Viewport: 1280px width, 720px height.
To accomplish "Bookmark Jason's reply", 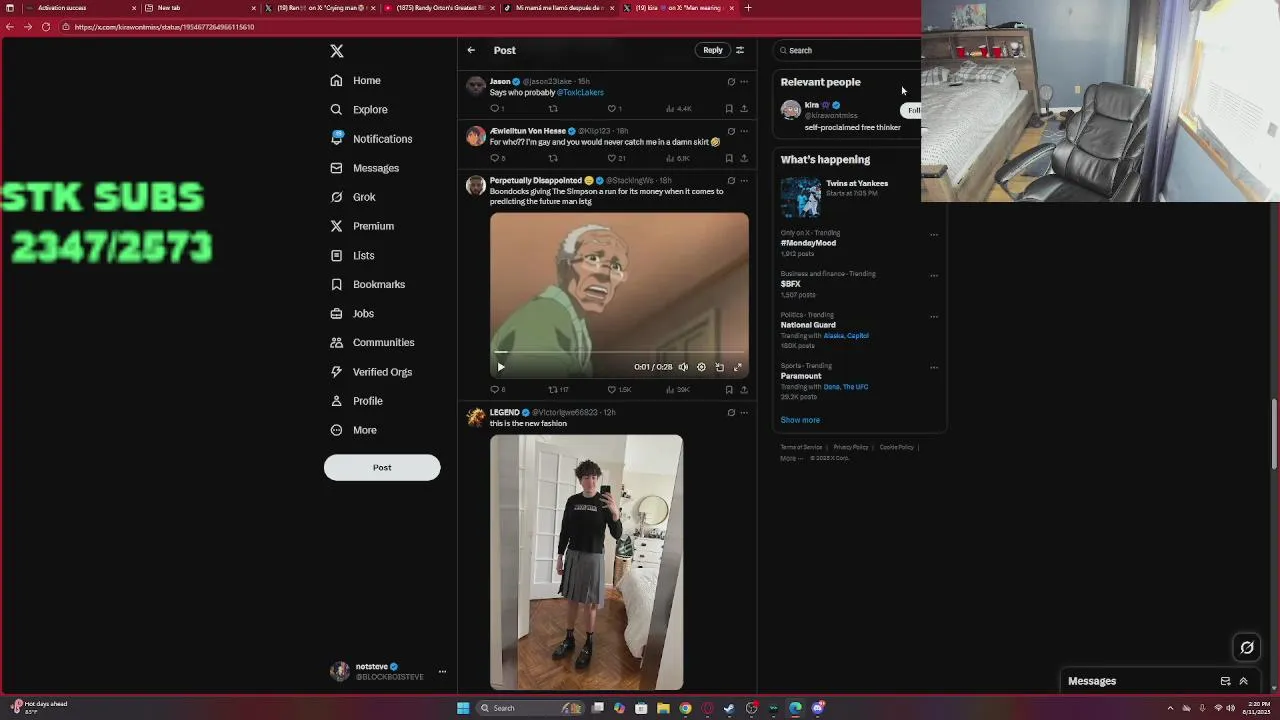I will pyautogui.click(x=729, y=108).
